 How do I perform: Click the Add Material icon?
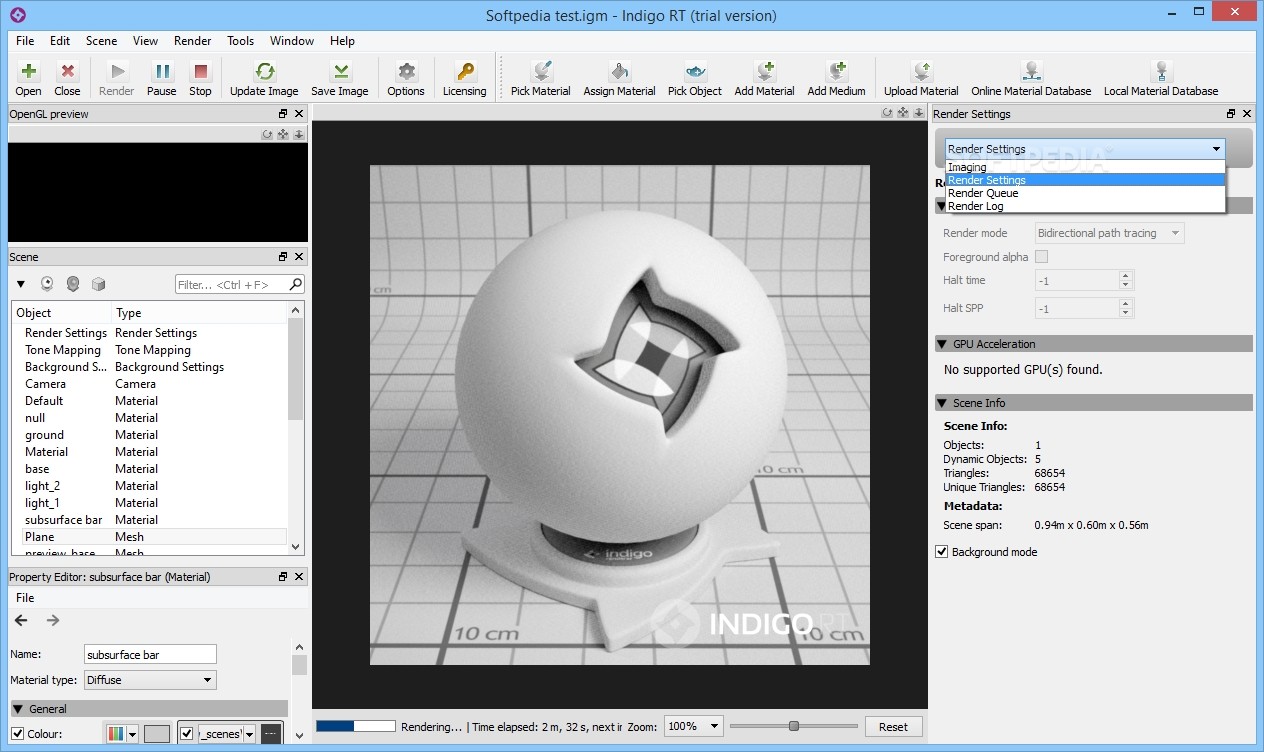(765, 72)
